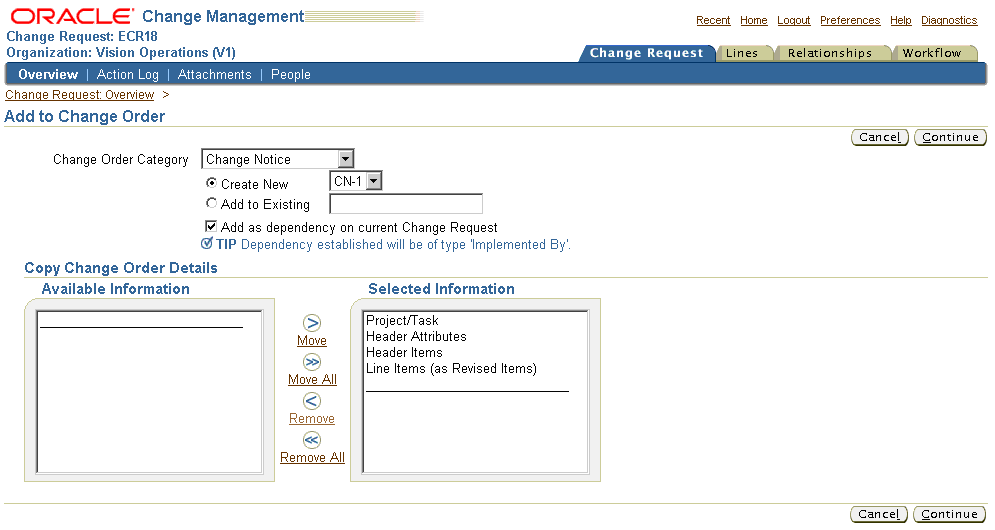Click the Move All link
The height and width of the screenshot is (530, 995).
point(312,380)
